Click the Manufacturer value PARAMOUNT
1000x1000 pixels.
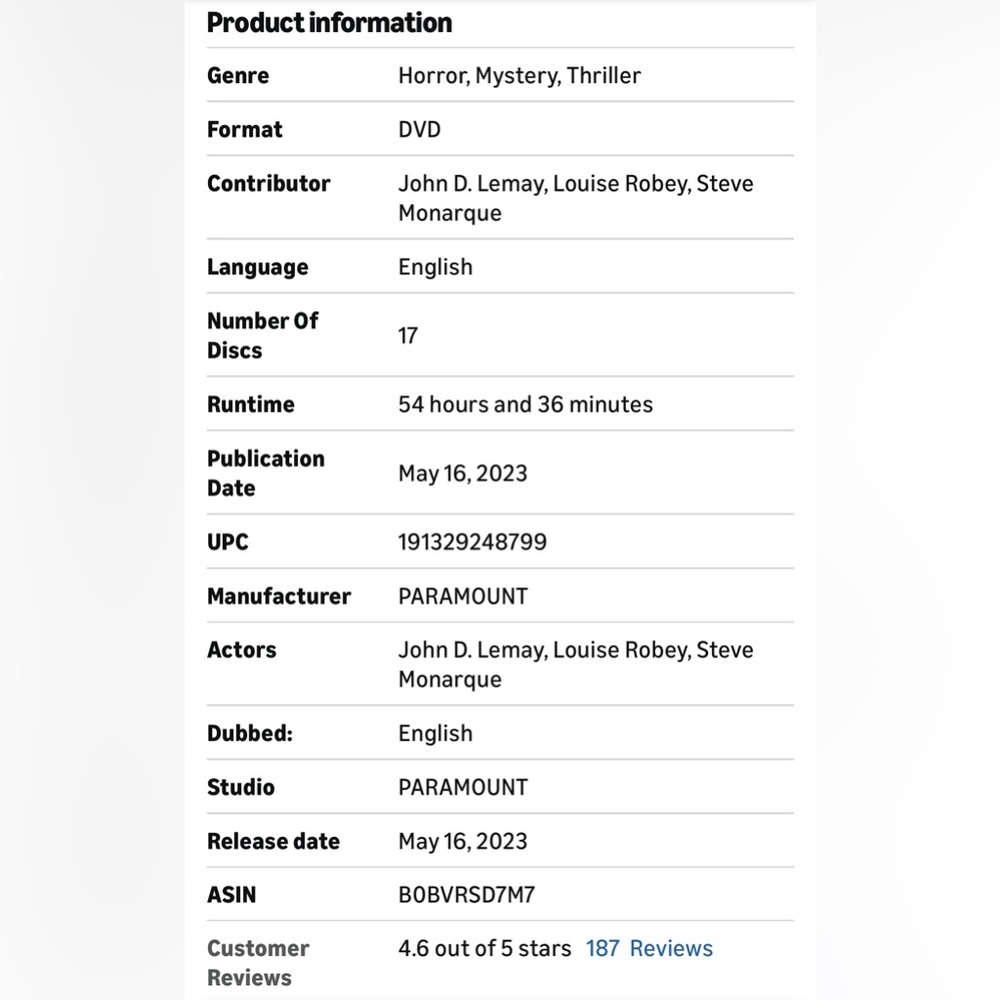[x=462, y=596]
